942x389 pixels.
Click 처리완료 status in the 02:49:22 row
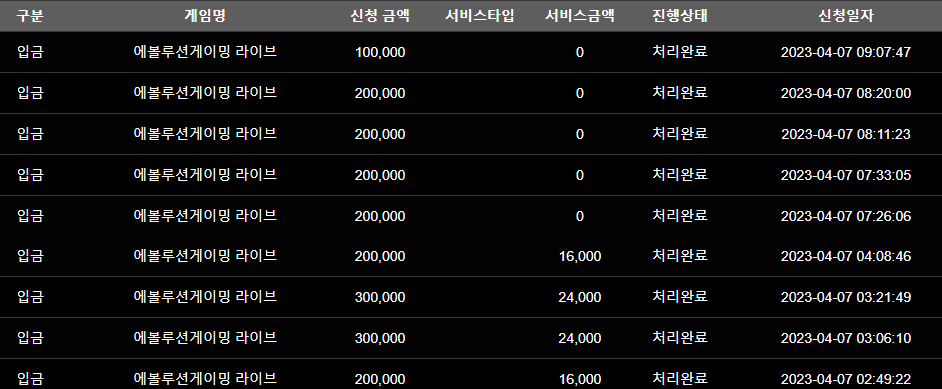[x=680, y=379]
